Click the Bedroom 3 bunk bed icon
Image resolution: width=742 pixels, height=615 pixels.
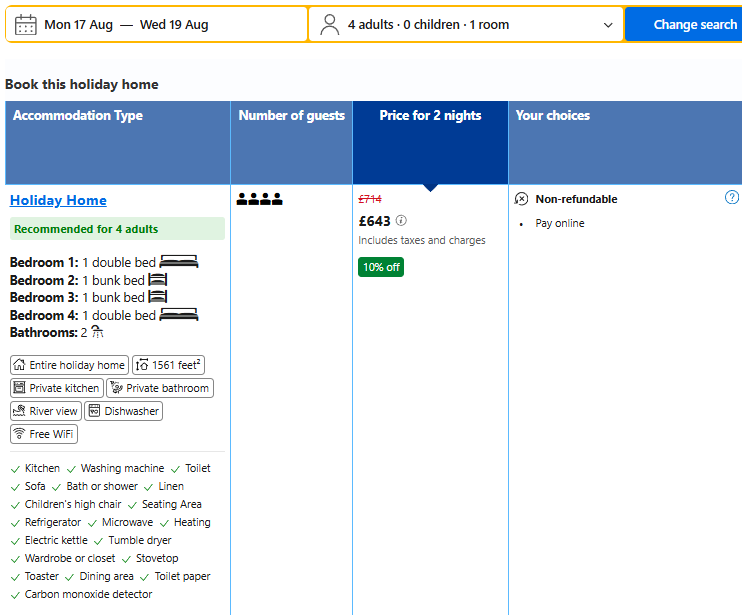158,297
